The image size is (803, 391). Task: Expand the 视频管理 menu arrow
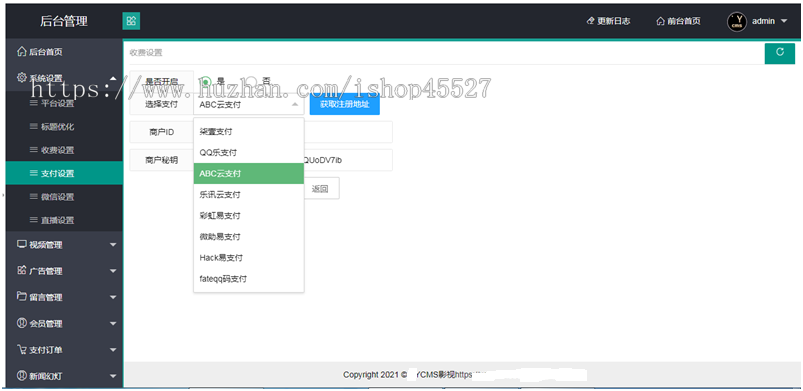point(113,245)
